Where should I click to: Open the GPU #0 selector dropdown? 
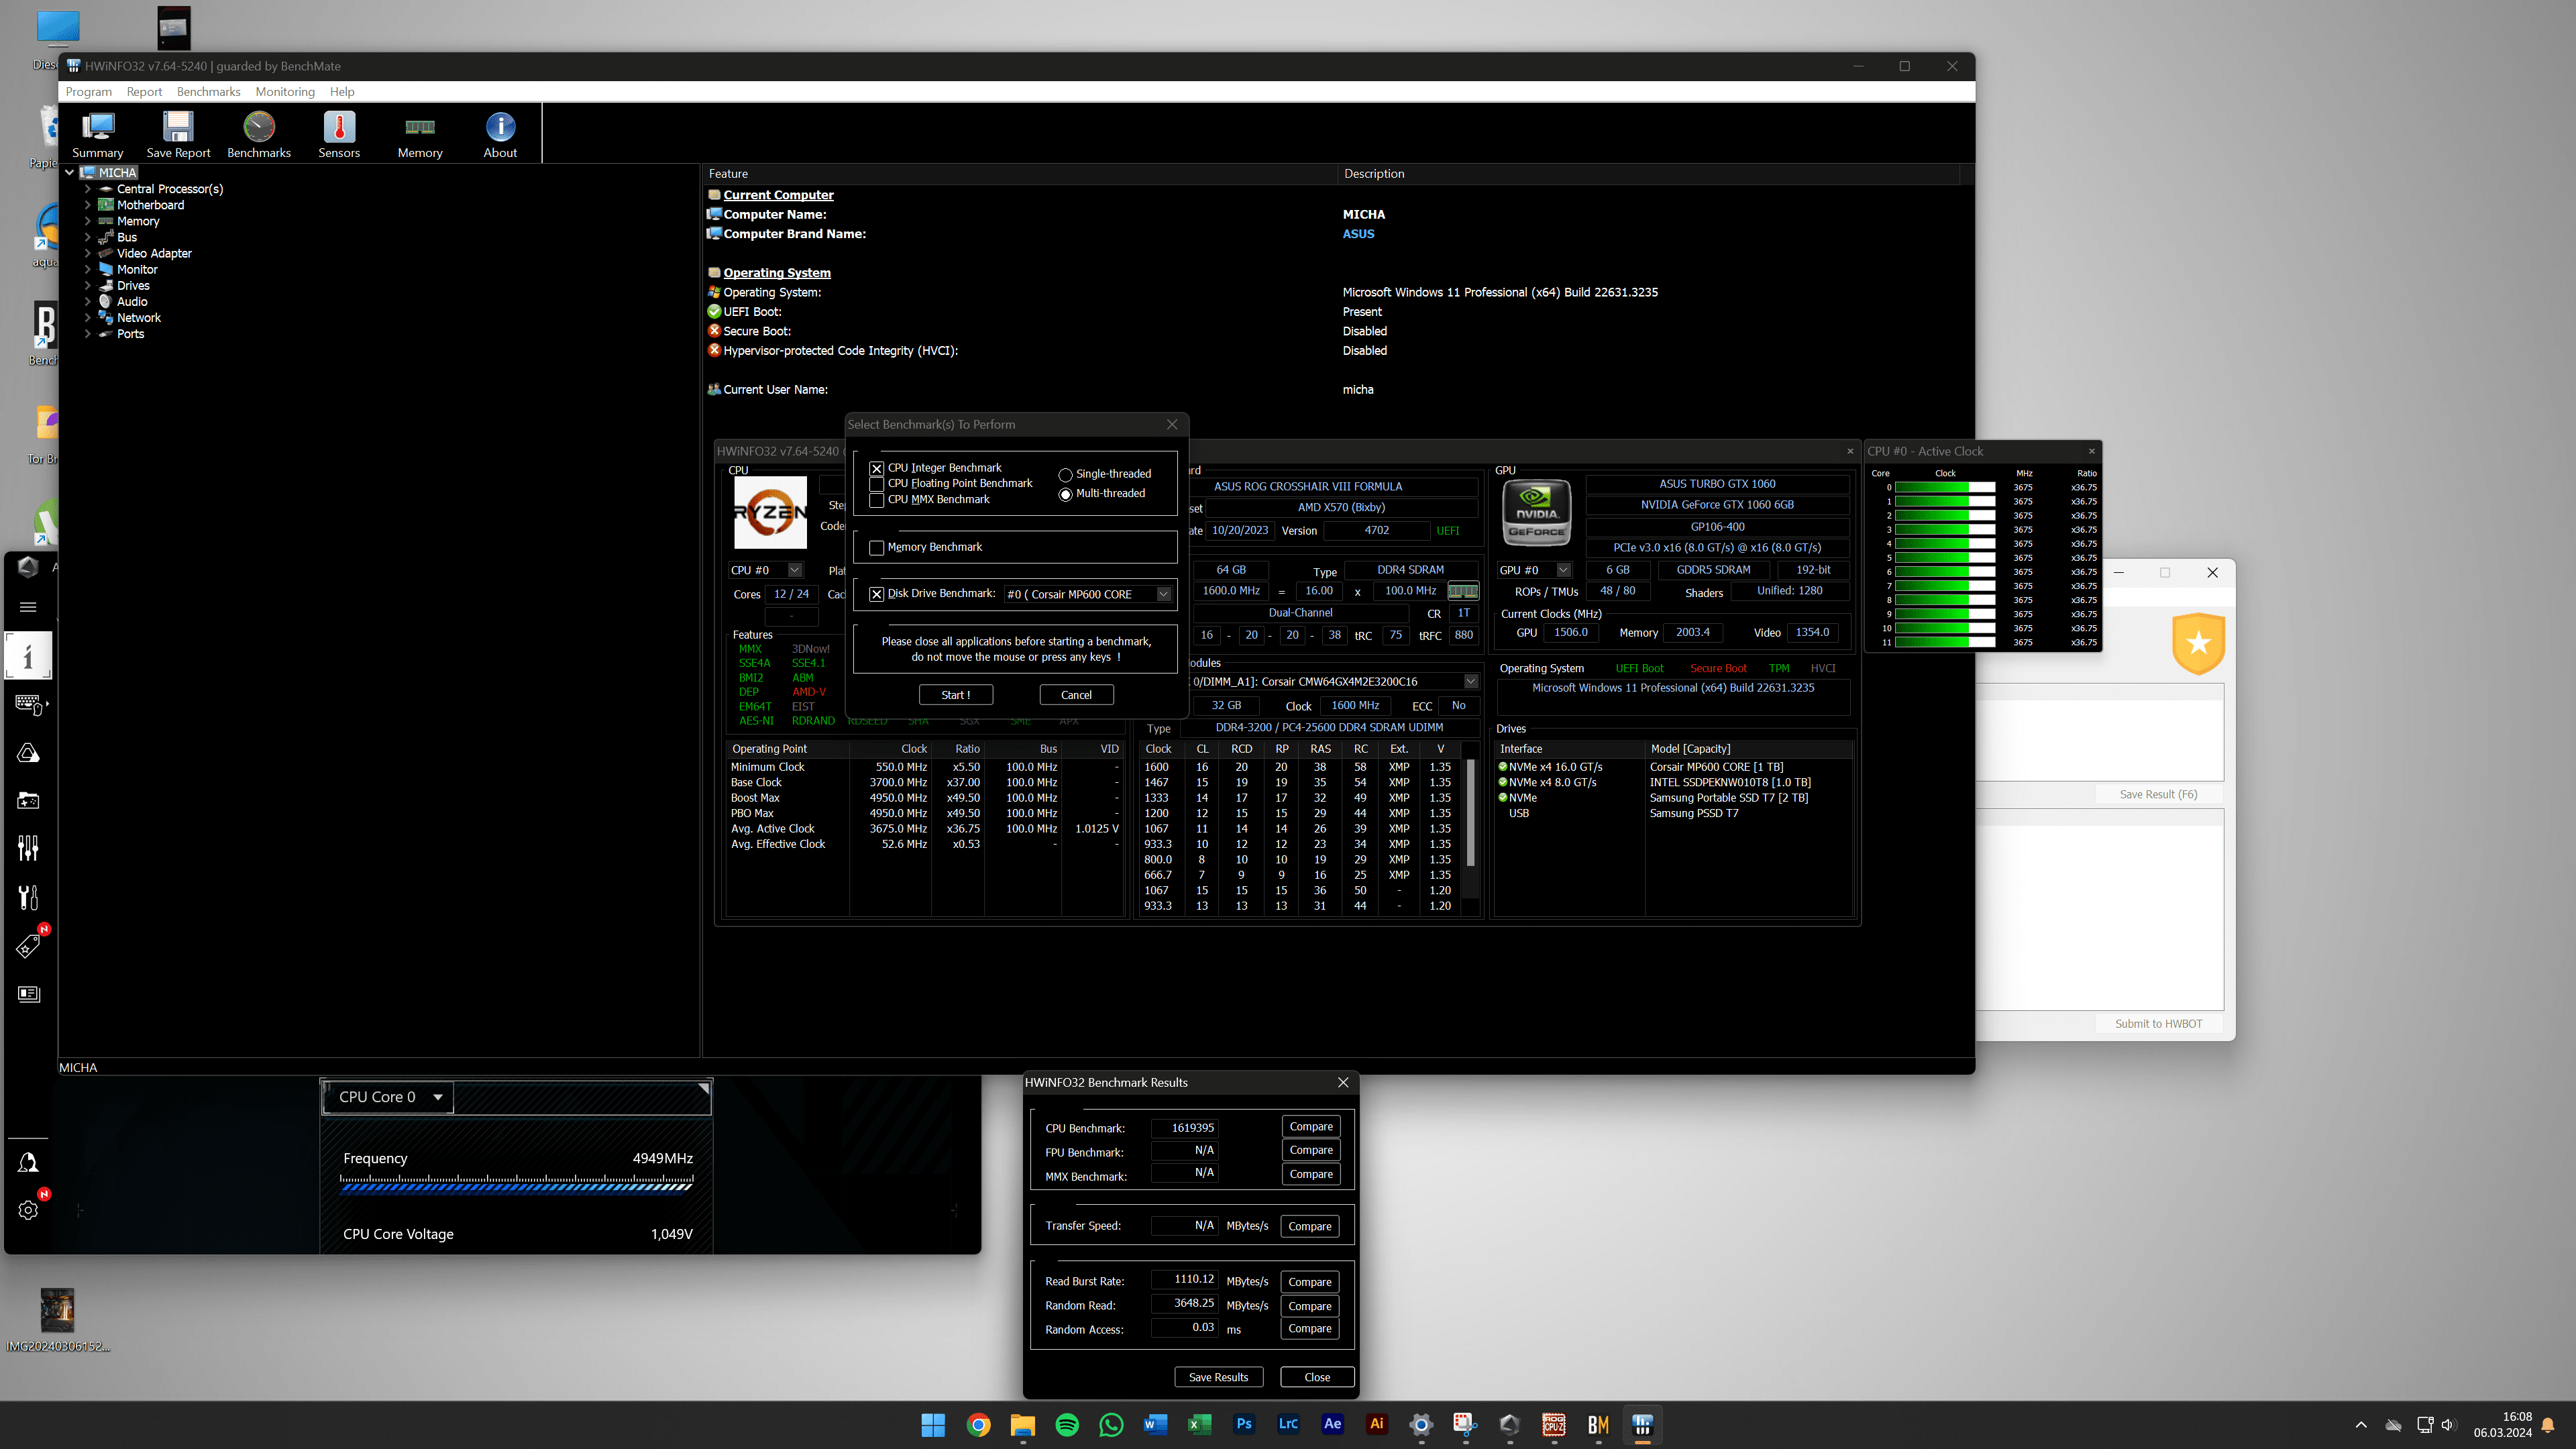(x=1563, y=570)
